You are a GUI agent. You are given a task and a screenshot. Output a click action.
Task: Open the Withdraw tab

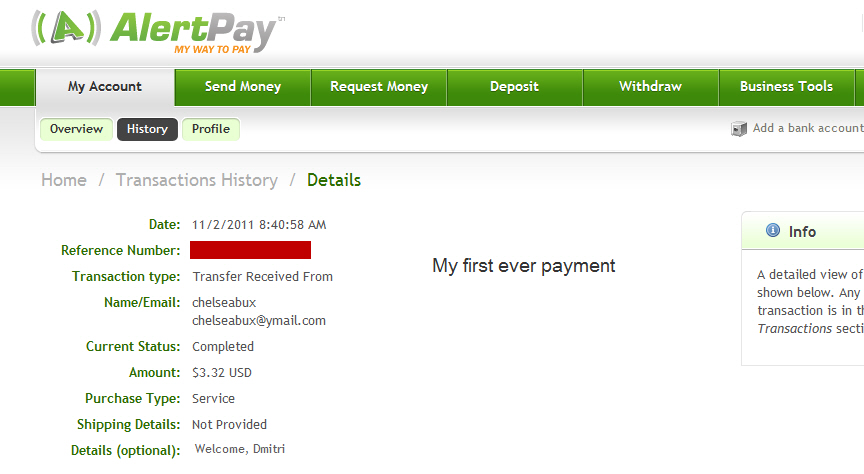click(651, 87)
